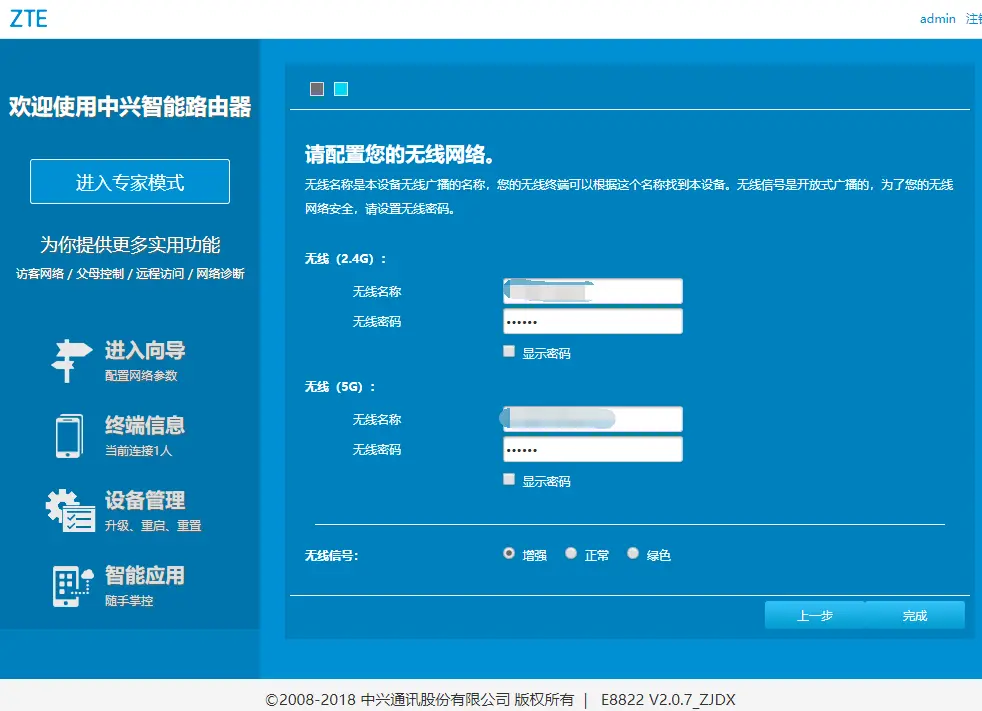Click the signpost wizard icon
The width and height of the screenshot is (982, 711).
(x=71, y=361)
